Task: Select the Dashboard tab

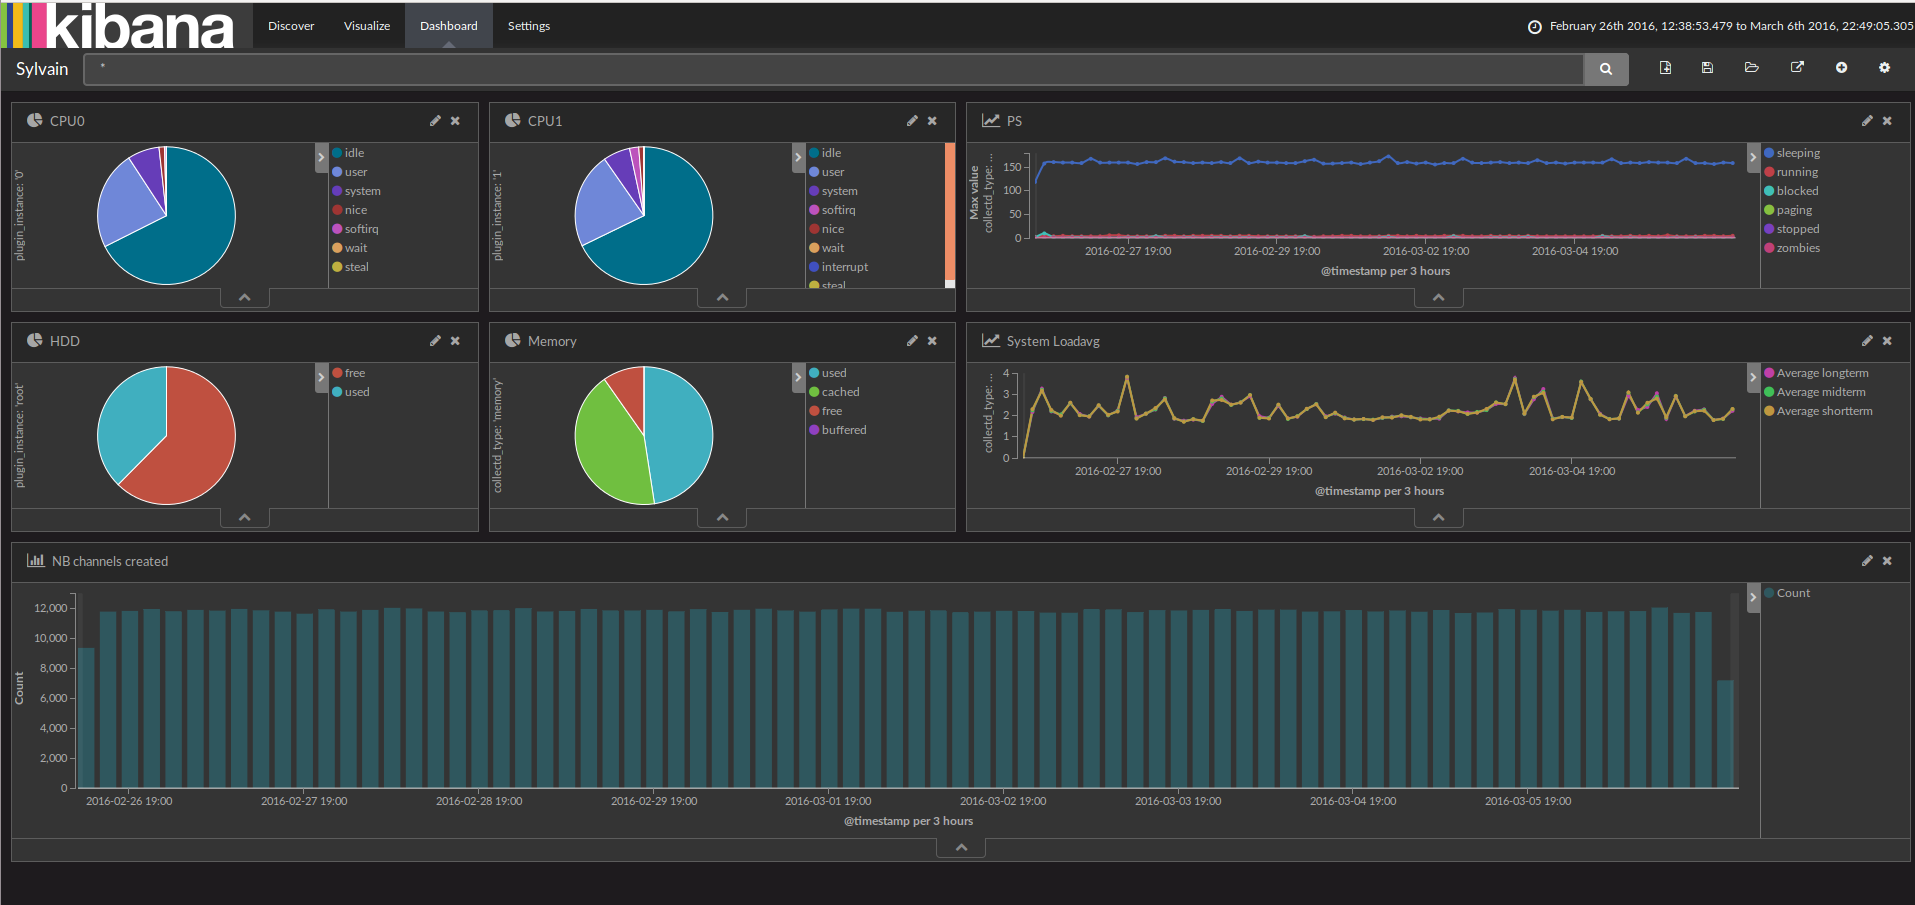Action: (x=449, y=26)
